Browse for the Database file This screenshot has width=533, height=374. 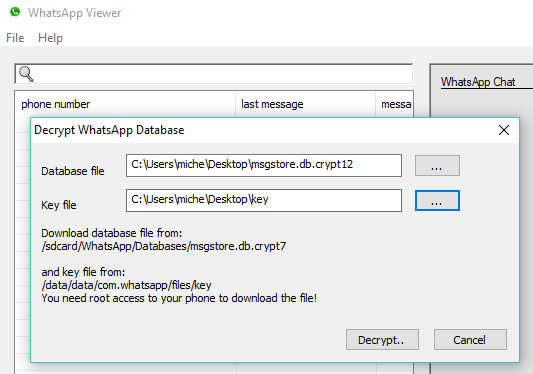pos(437,166)
